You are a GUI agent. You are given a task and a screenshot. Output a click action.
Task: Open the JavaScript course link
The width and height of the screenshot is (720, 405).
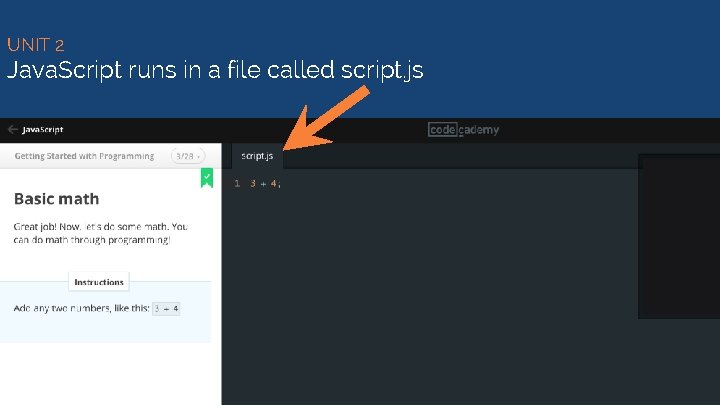click(43, 130)
